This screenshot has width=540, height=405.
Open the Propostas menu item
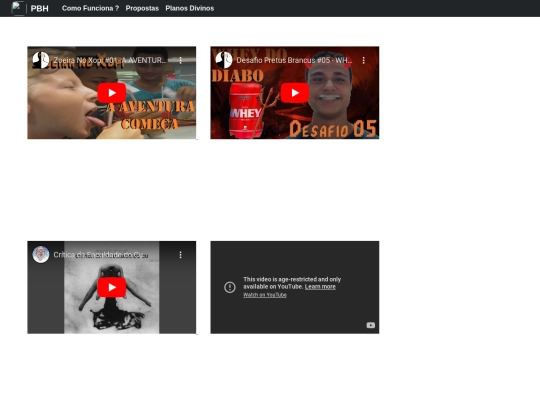pos(142,8)
